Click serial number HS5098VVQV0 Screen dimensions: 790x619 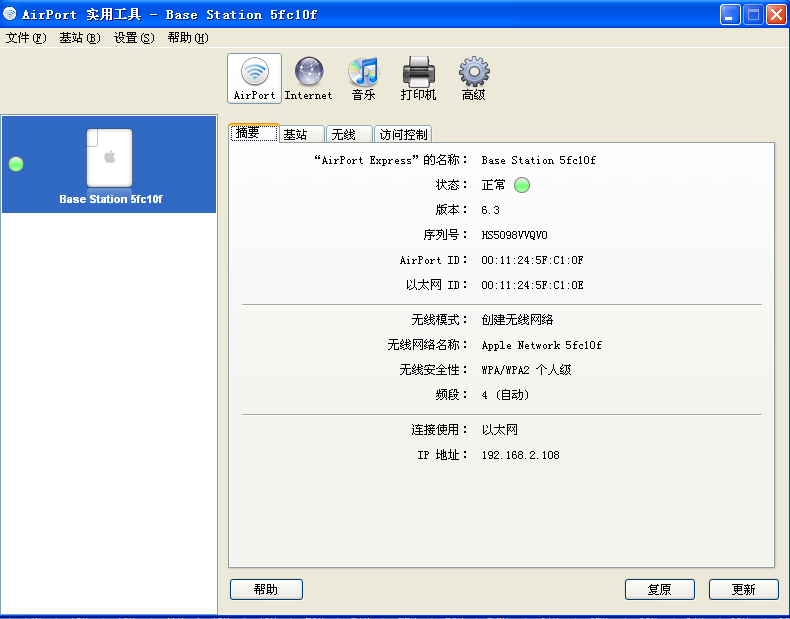[514, 235]
